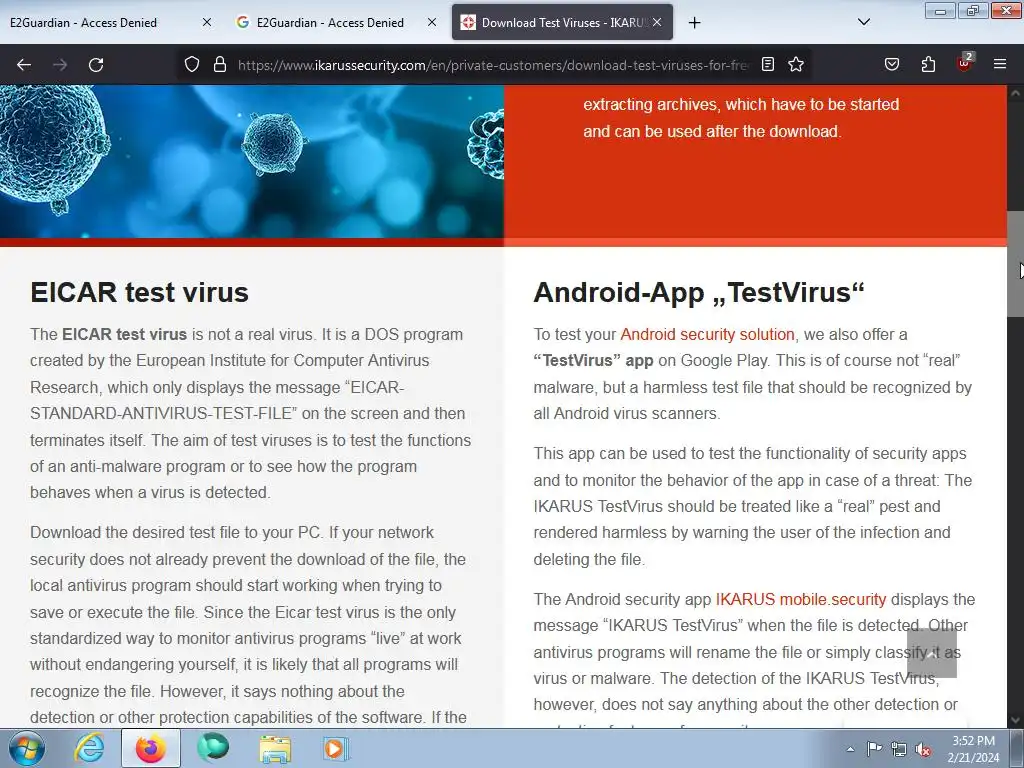The image size is (1024, 768).
Task: Click the muted volume tray icon
Action: point(923,749)
